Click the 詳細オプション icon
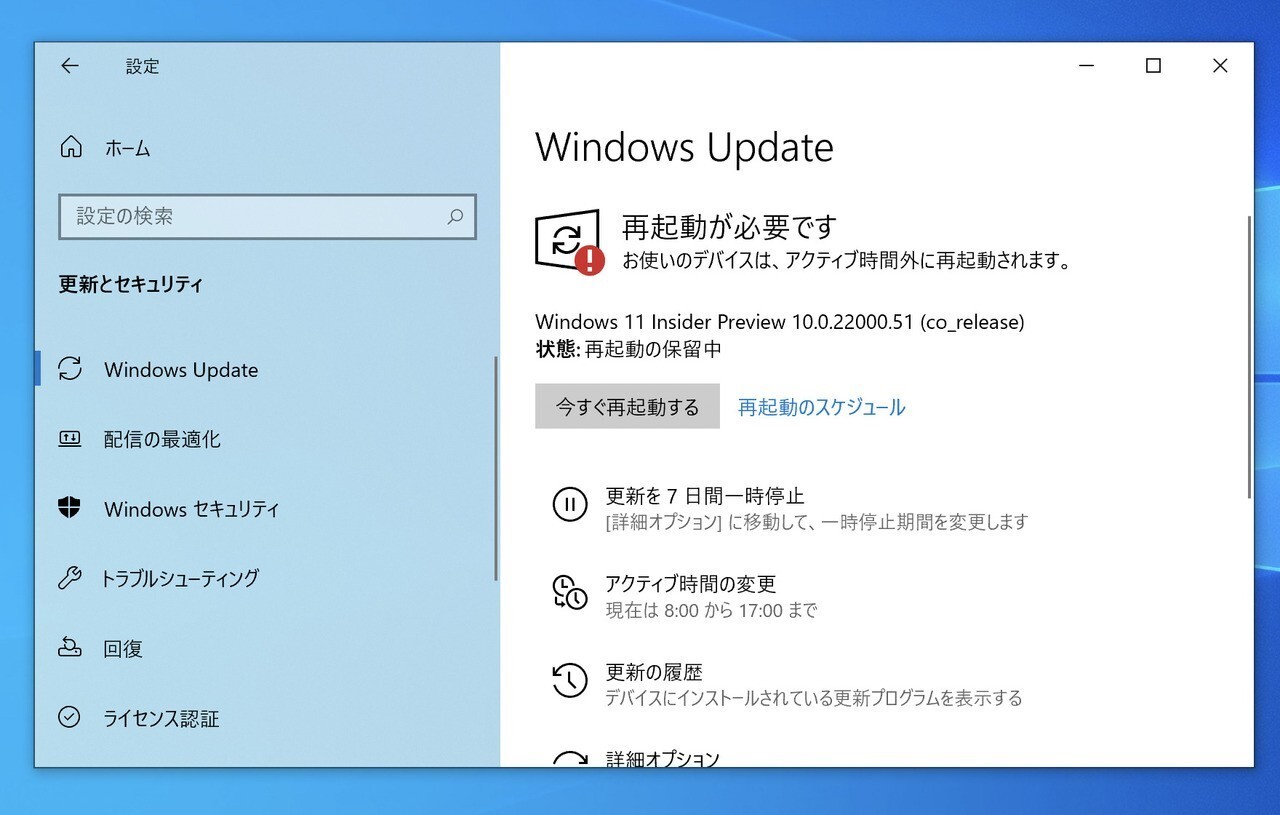This screenshot has width=1280, height=815. (570, 757)
